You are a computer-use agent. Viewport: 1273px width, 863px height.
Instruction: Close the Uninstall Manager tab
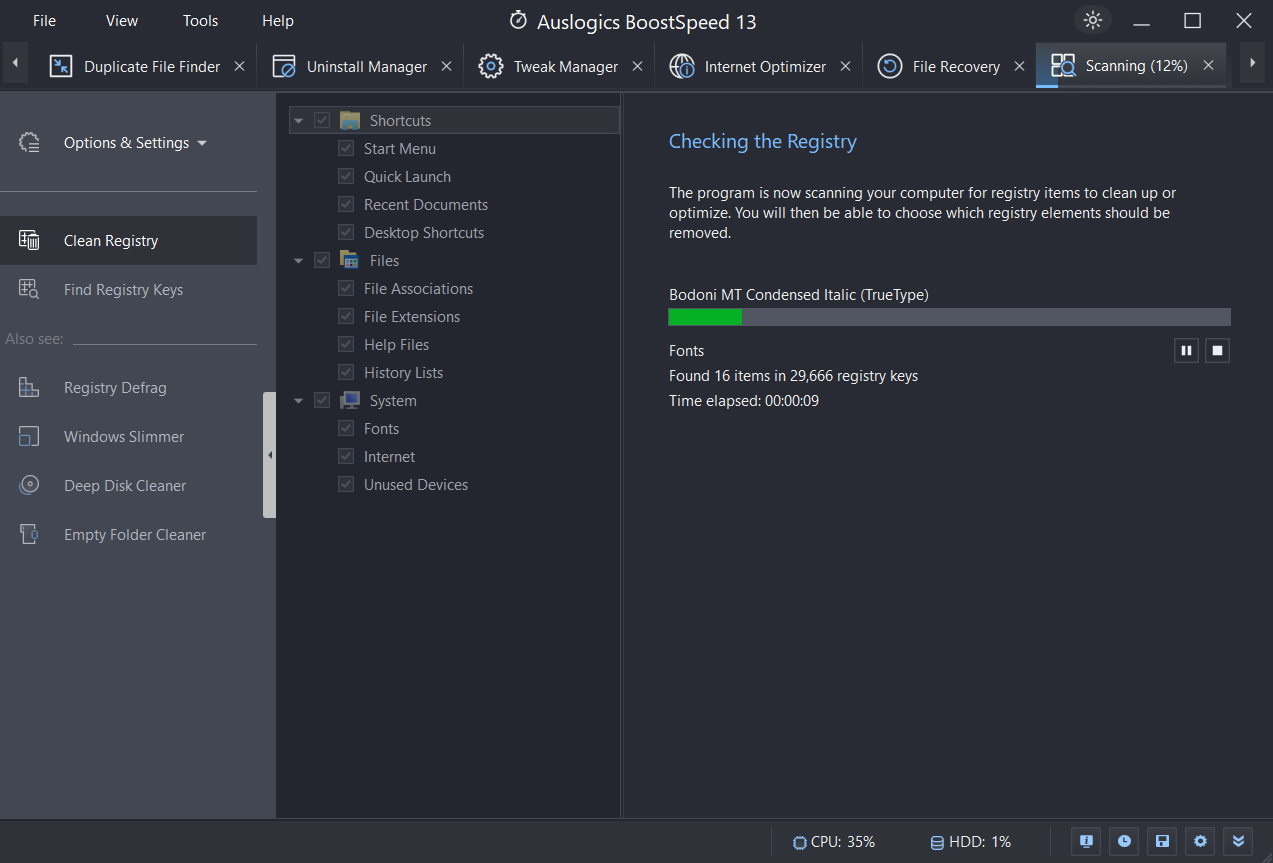pyautogui.click(x=446, y=66)
